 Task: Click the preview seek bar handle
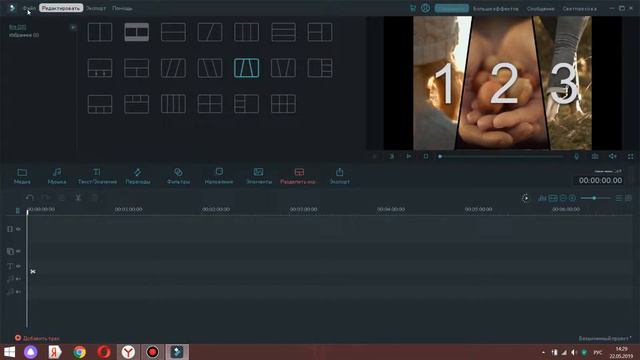pyautogui.click(x=440, y=156)
